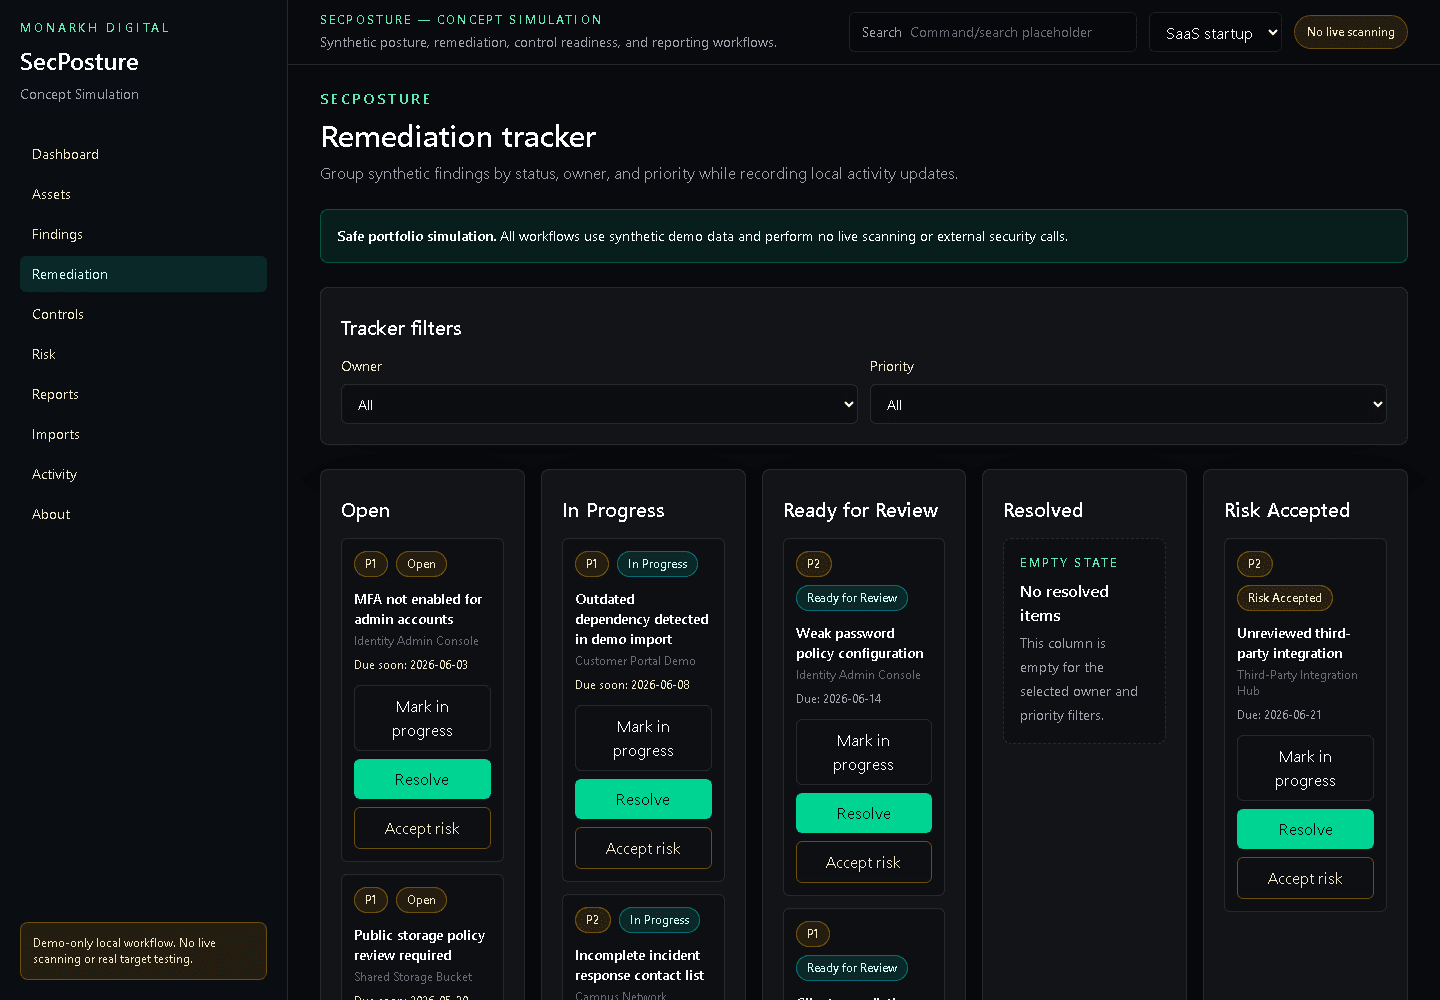Image resolution: width=1440 pixels, height=1000 pixels.
Task: Click 'Incomplete incident response contact list' title
Action: [x=640, y=965]
